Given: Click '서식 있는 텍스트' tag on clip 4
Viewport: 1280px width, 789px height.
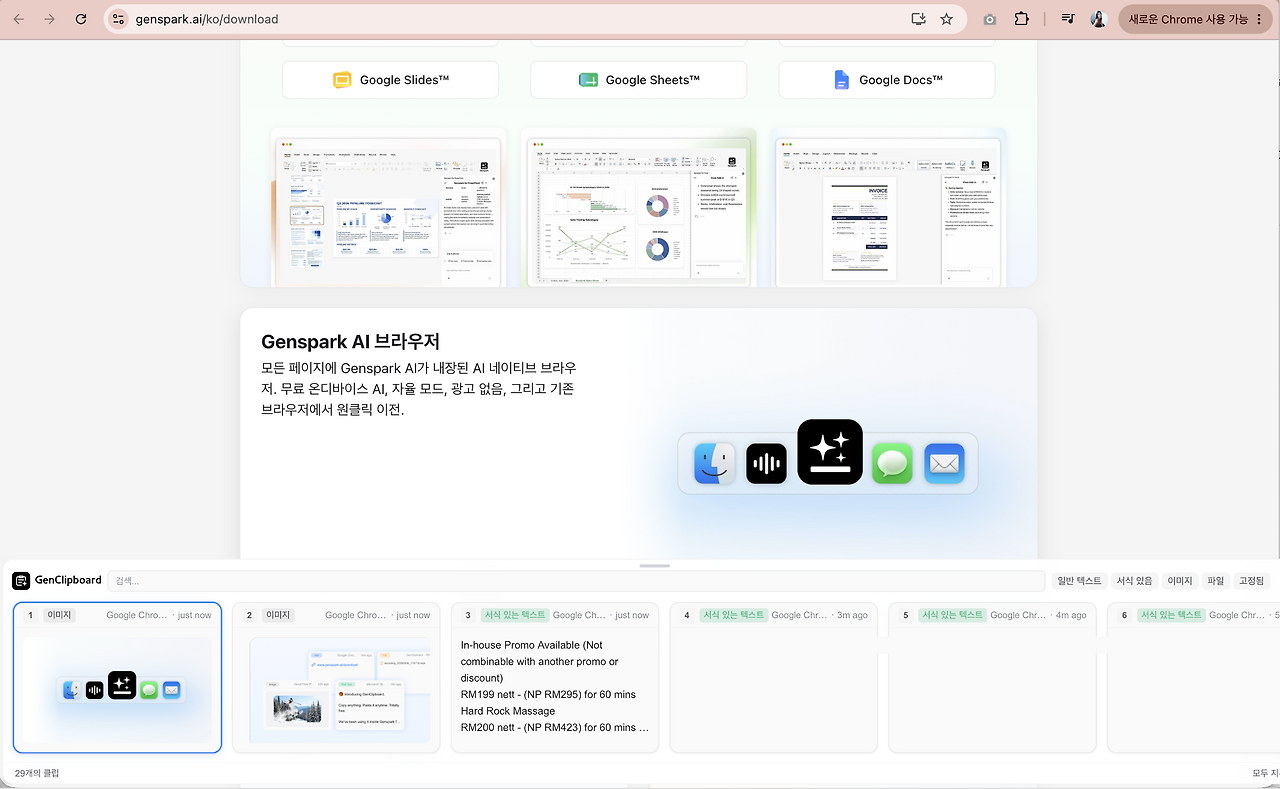Looking at the screenshot, I should click(x=733, y=615).
